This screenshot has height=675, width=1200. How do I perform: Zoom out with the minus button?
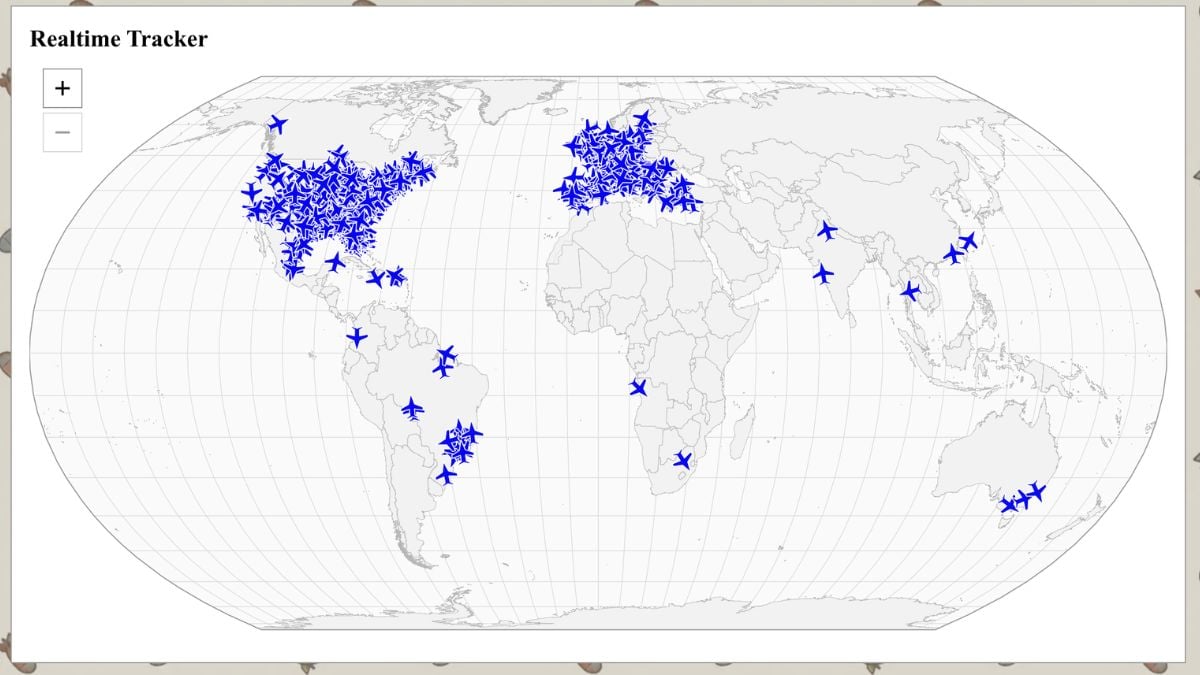pos(62,132)
